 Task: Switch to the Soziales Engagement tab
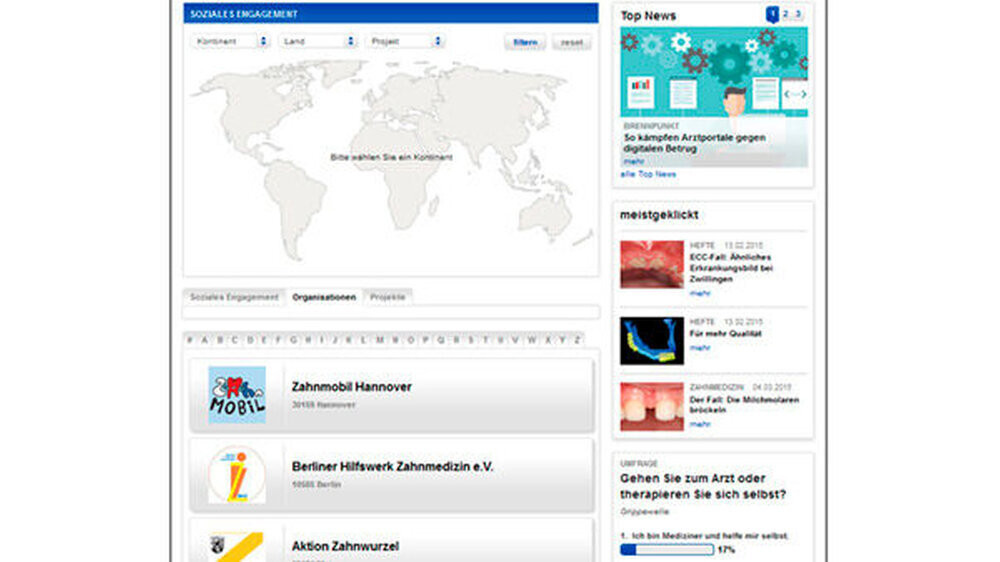234,298
